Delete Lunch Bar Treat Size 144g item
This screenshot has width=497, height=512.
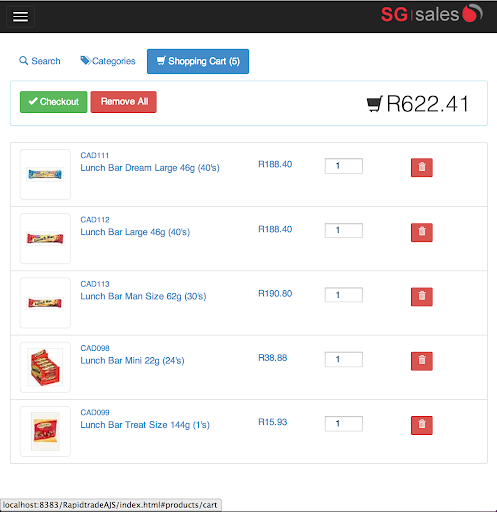click(x=421, y=425)
